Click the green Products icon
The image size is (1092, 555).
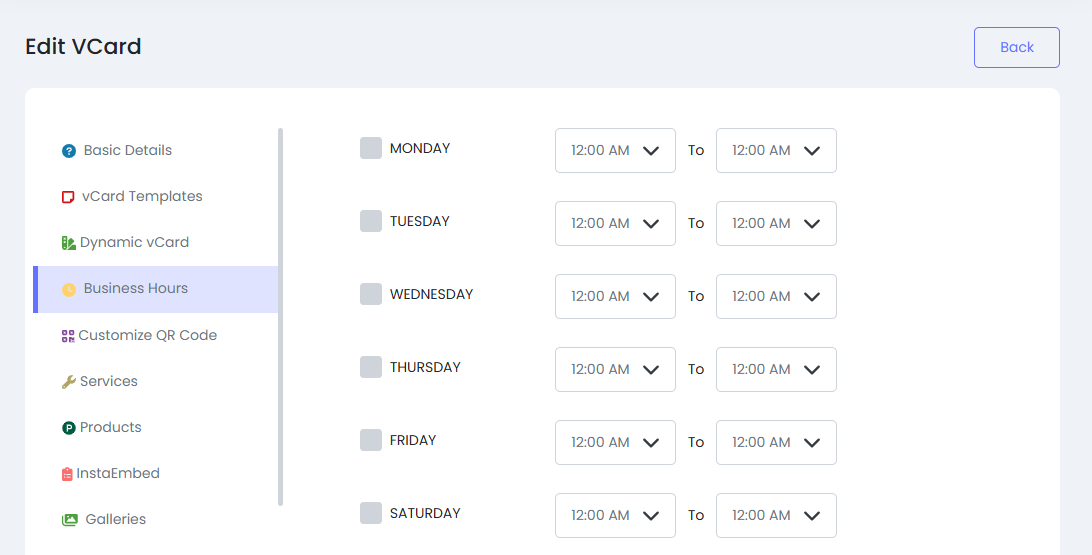coord(69,428)
